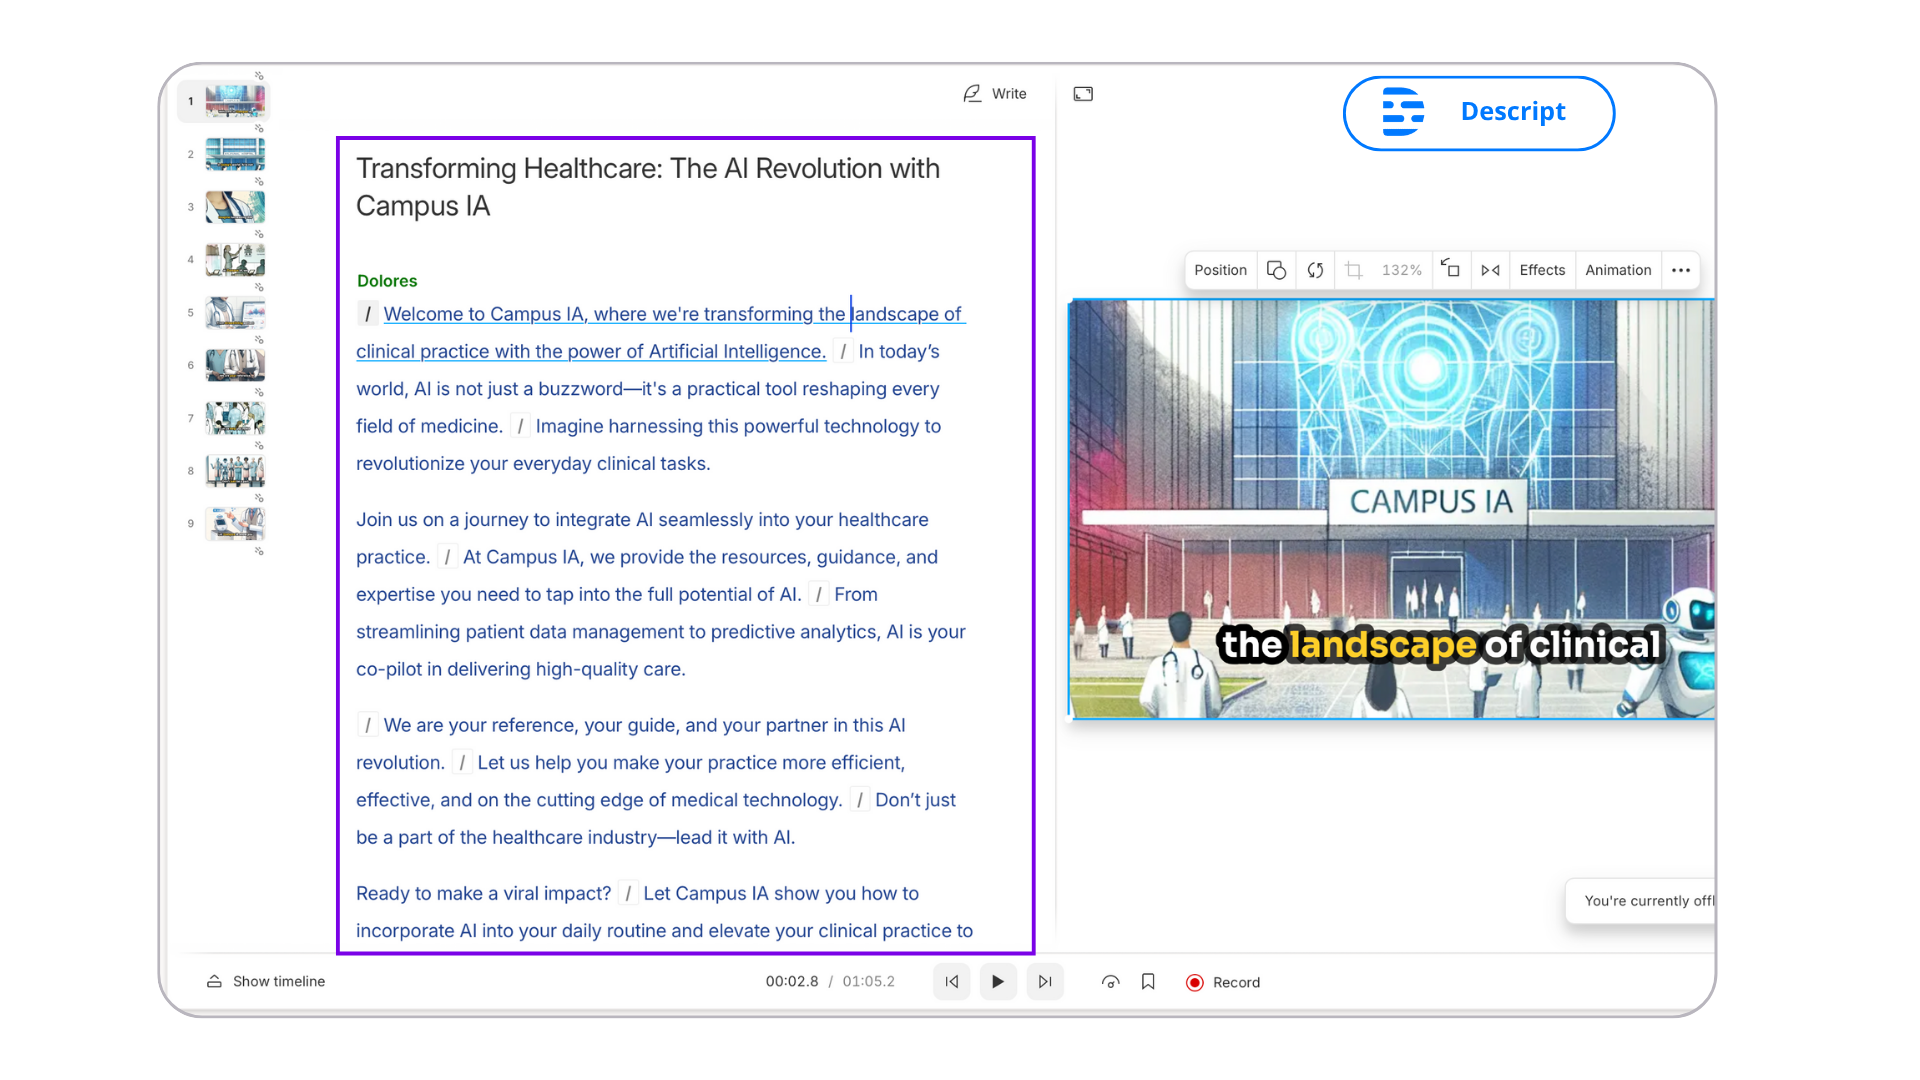Click the scene slash before 'Let us help'
Viewport: 1920px width, 1080px height.
(x=462, y=762)
